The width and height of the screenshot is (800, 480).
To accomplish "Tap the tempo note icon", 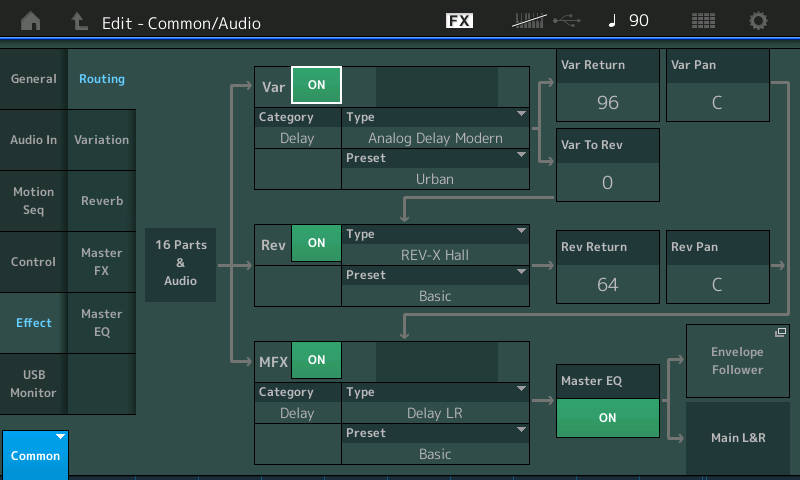I will click(x=613, y=21).
